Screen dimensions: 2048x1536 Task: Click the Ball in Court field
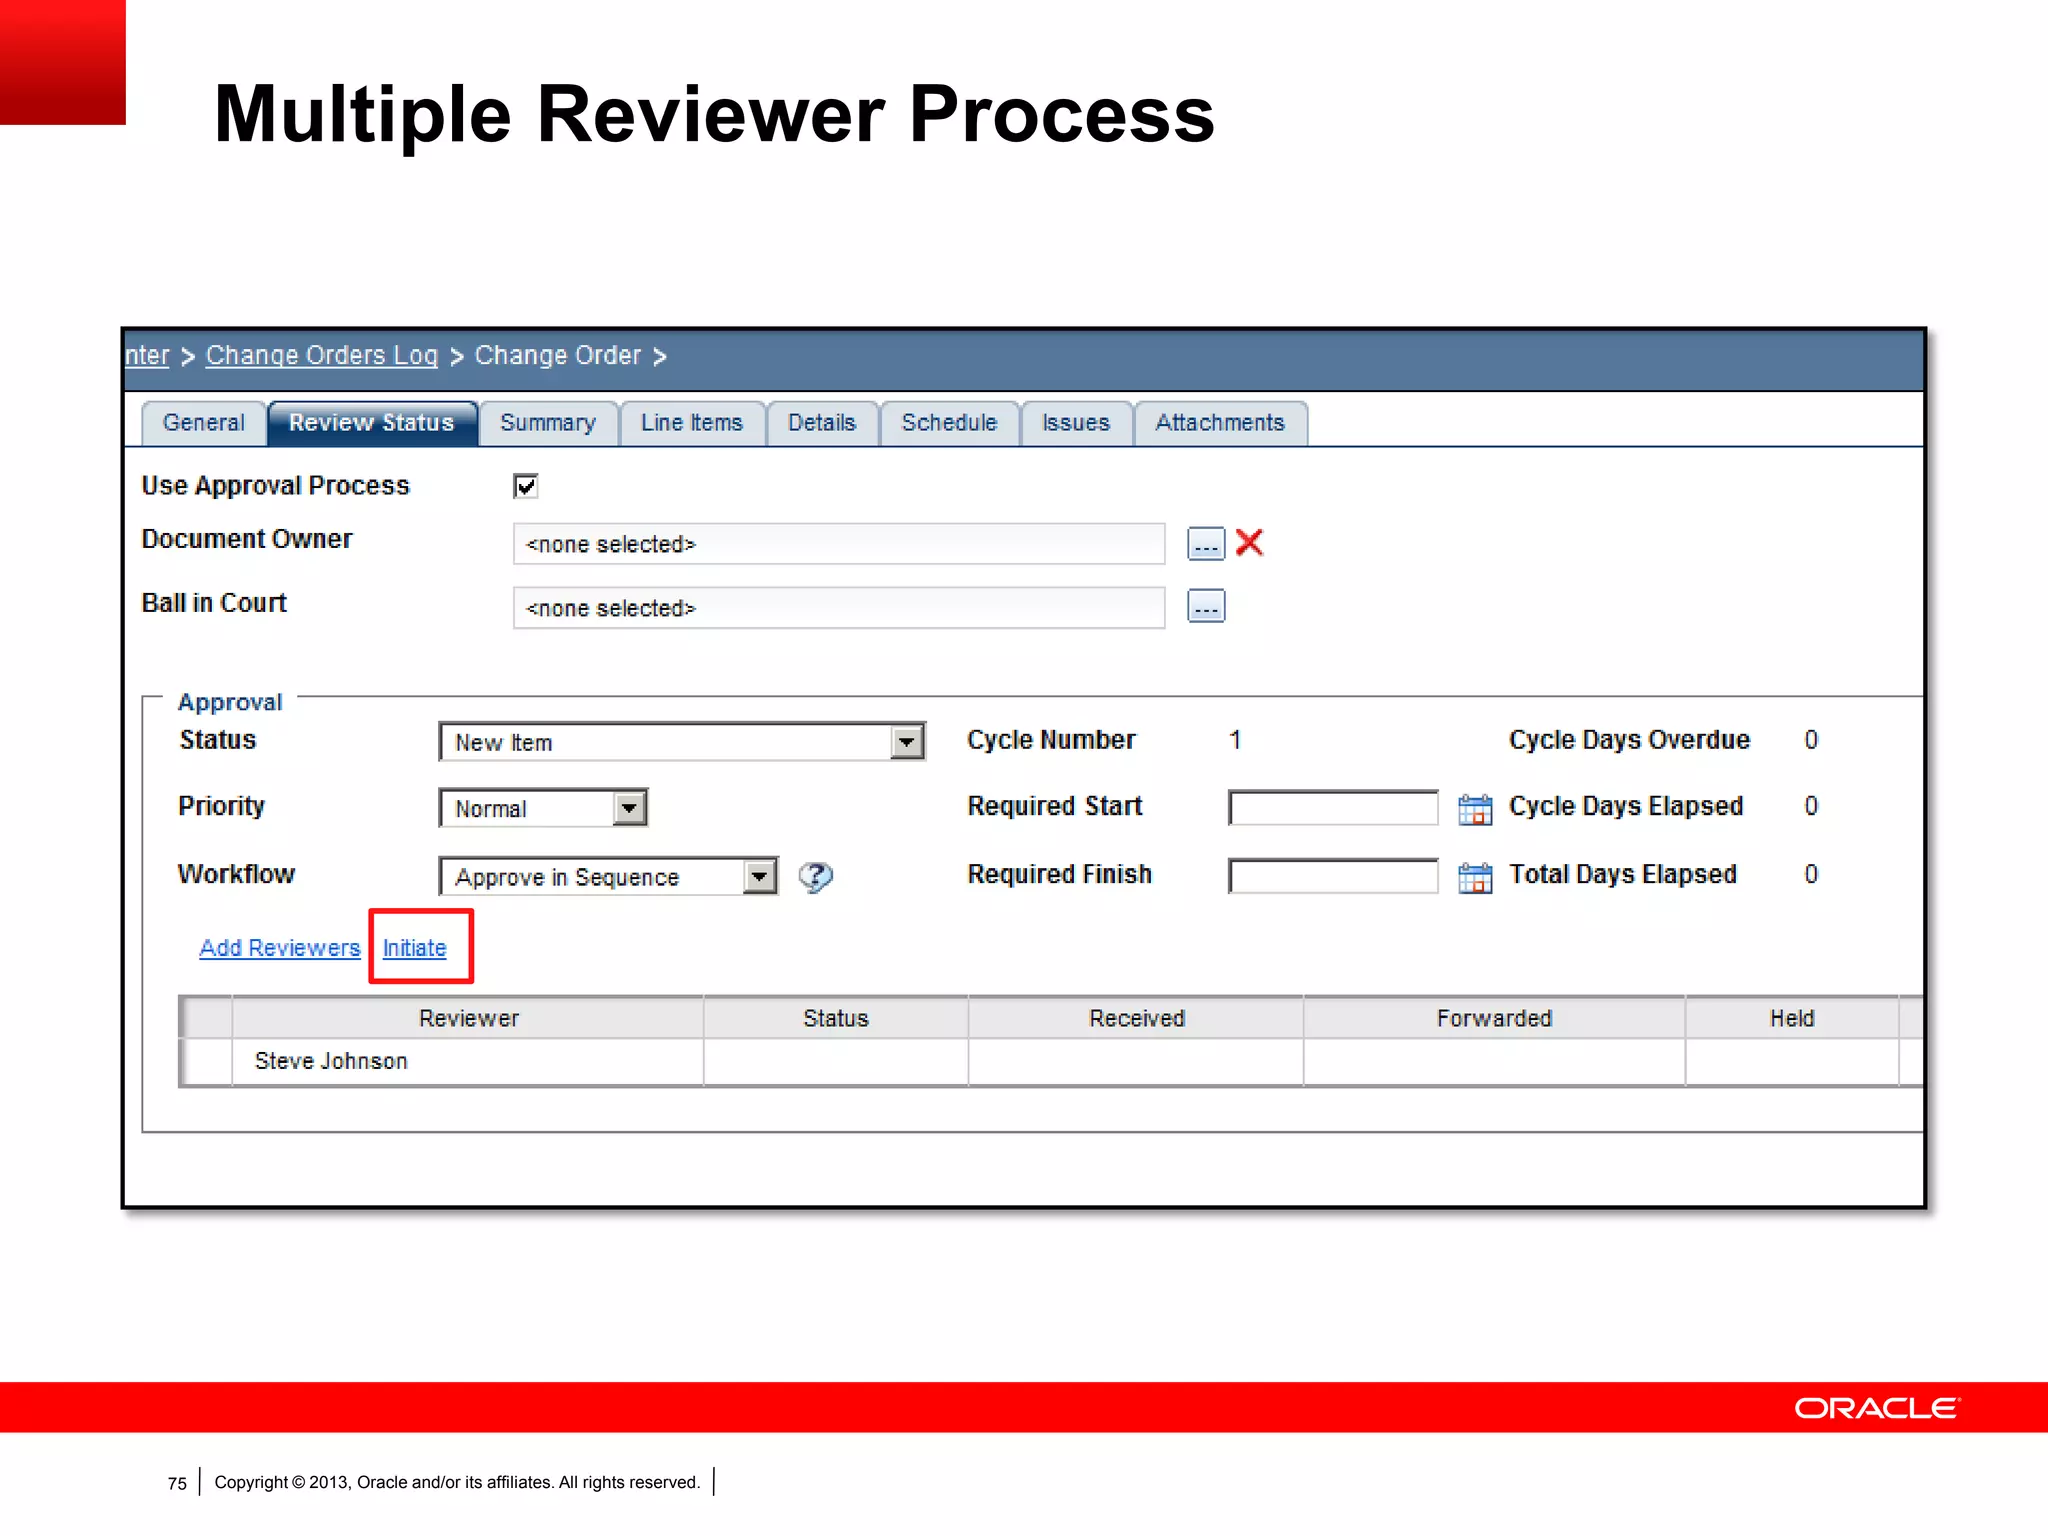(839, 608)
